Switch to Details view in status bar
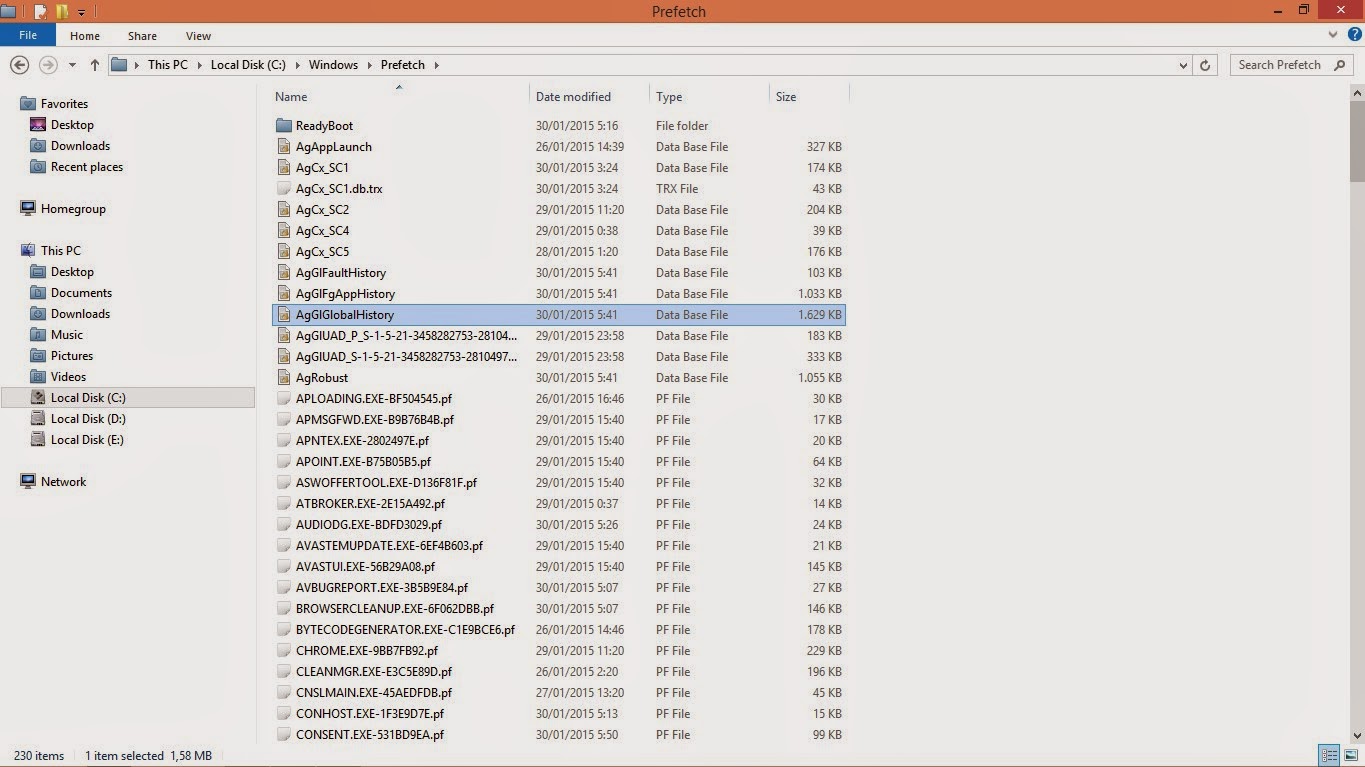The image size is (1365, 767). 1329,755
